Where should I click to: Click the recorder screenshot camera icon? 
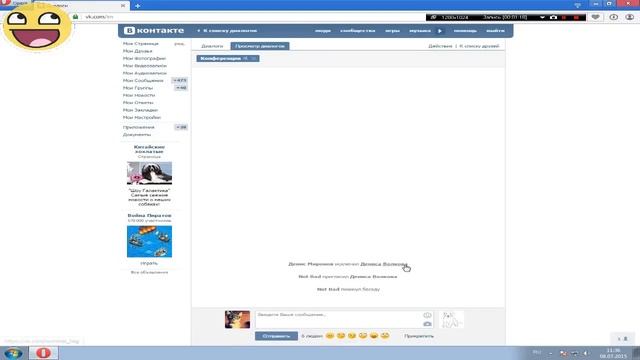553,17
